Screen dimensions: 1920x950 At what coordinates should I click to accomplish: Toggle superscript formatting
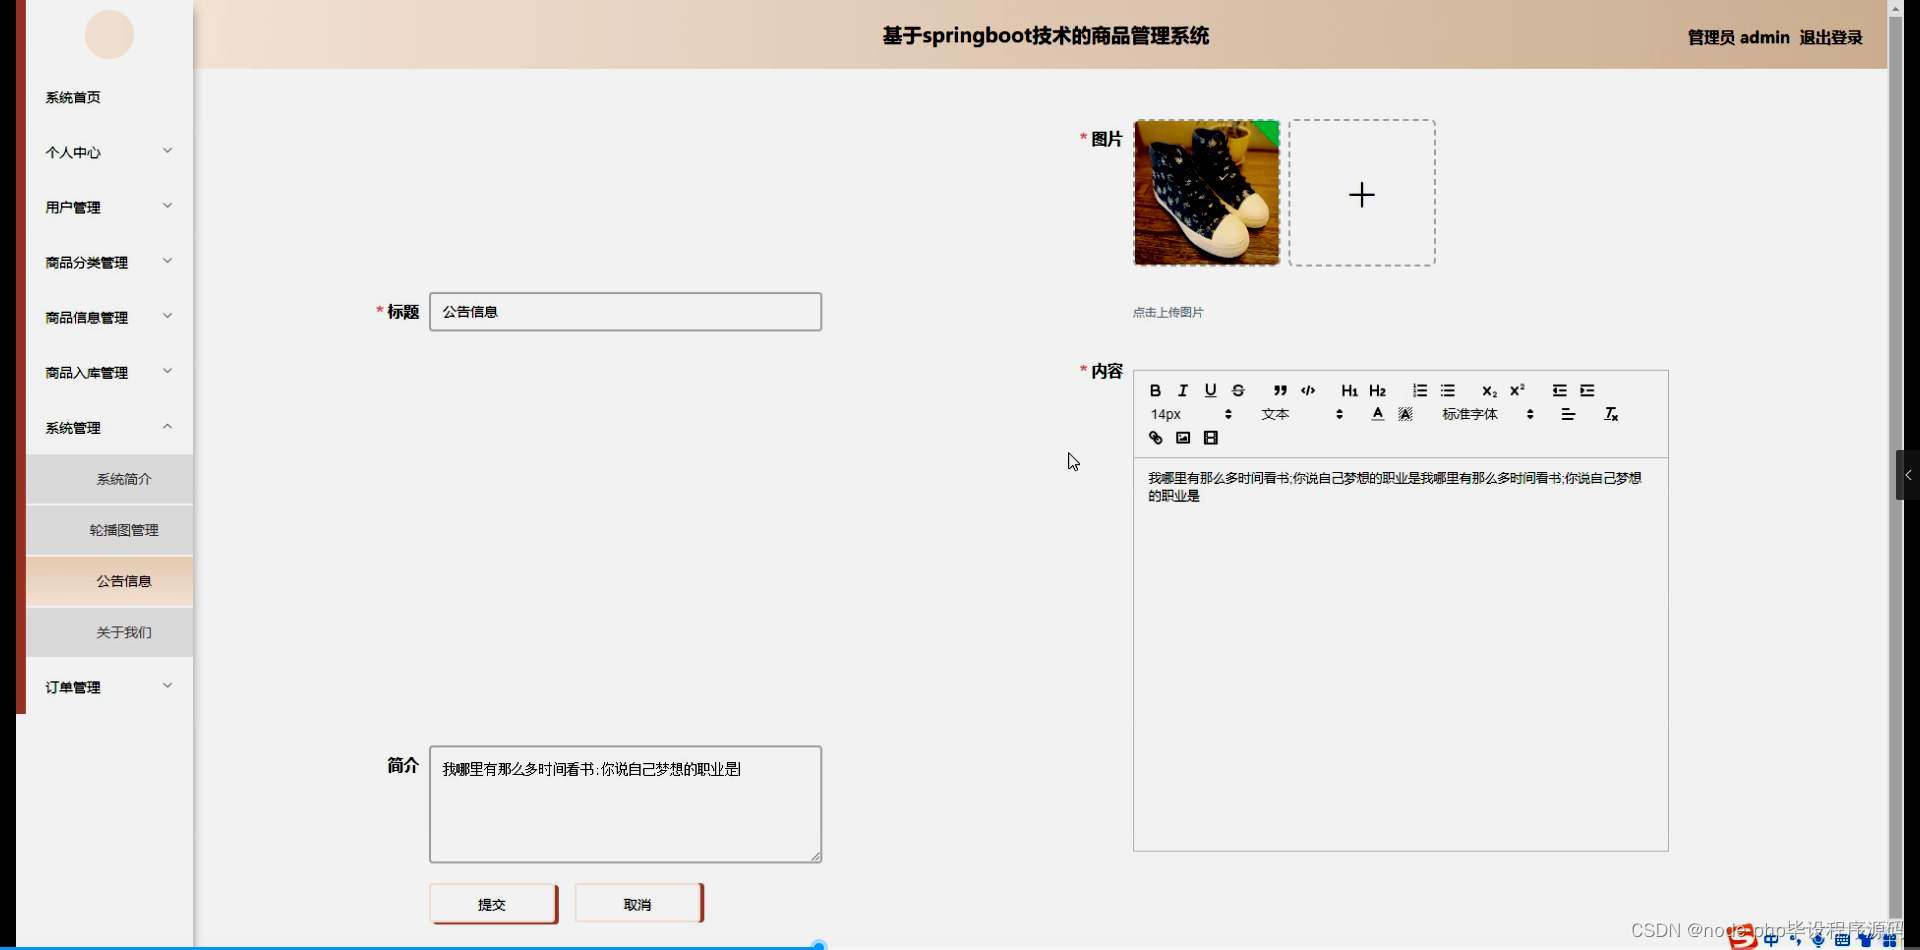click(x=1517, y=390)
